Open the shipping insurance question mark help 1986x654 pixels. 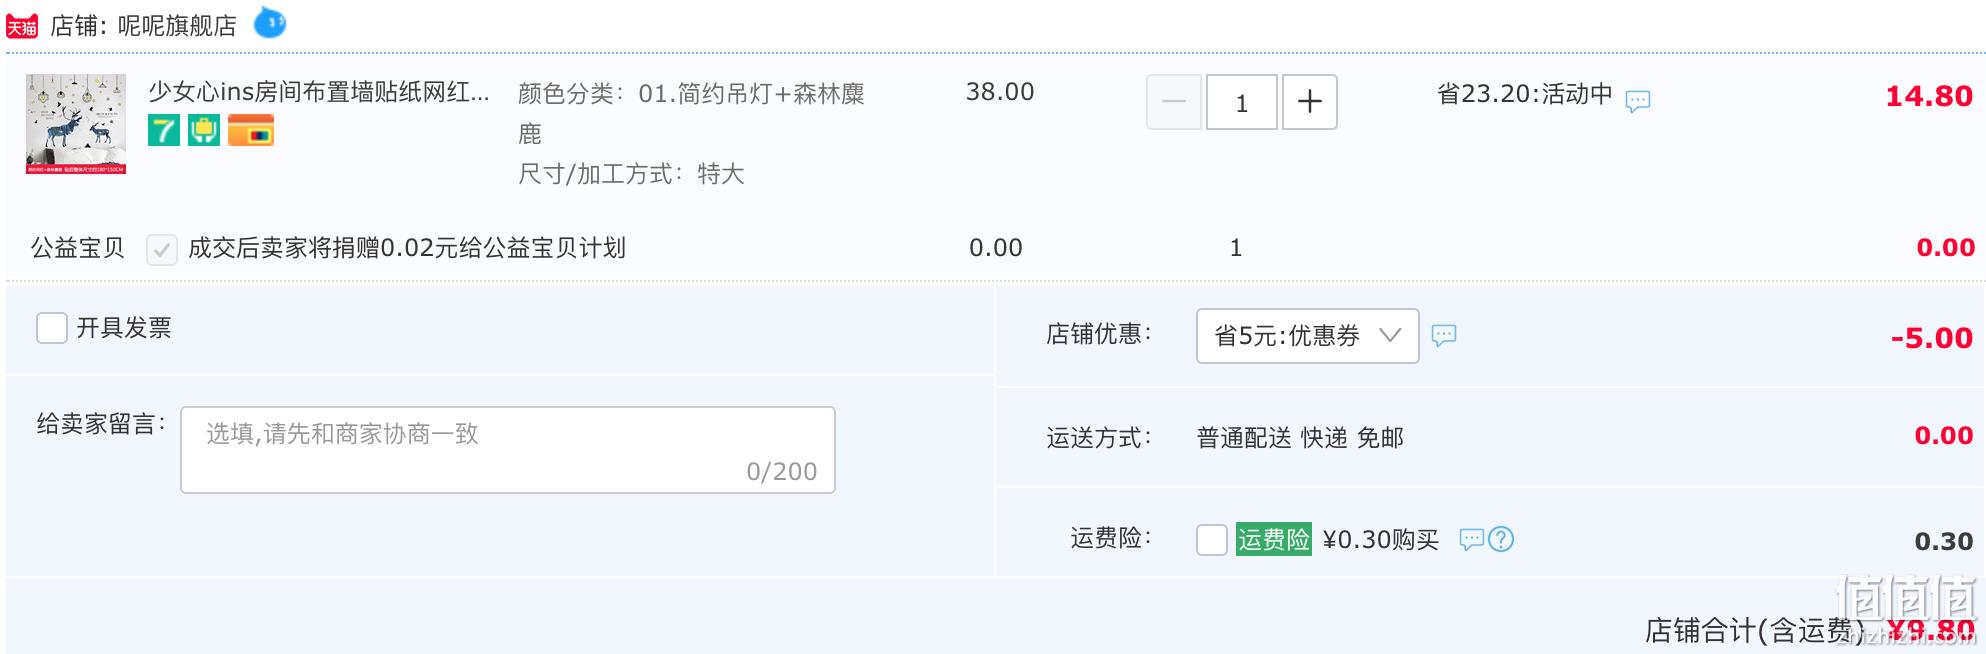point(1501,540)
